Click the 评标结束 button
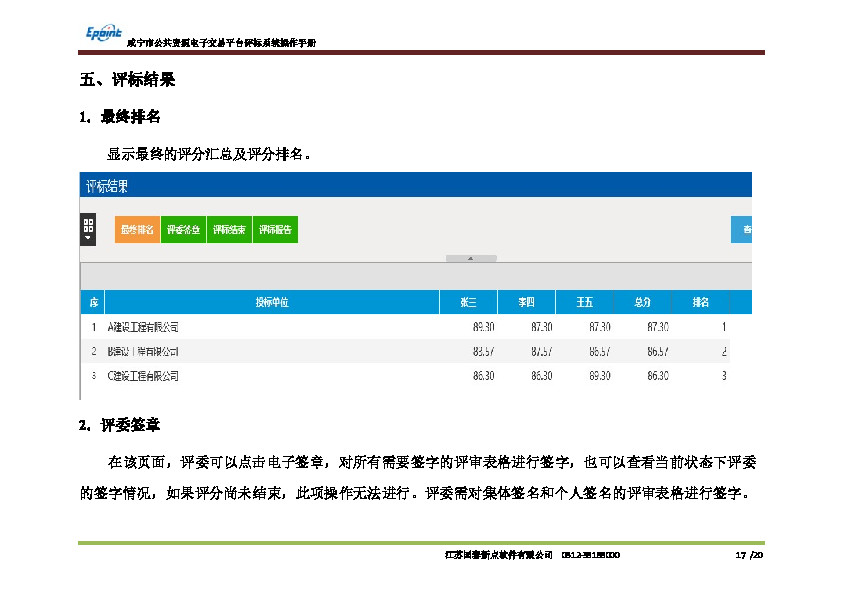Screen dimensions: 842x595 click(229, 230)
